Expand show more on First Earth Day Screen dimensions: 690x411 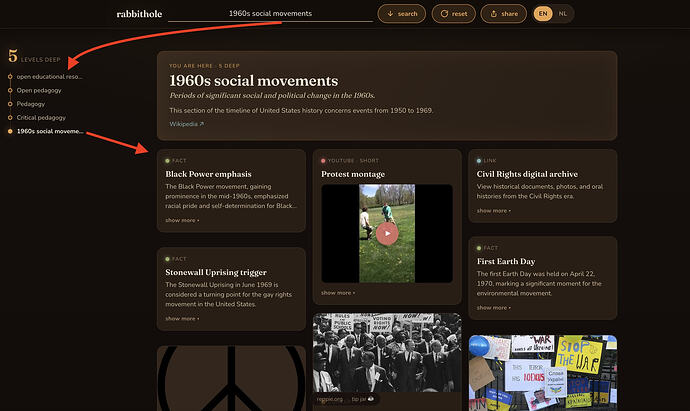(494, 308)
